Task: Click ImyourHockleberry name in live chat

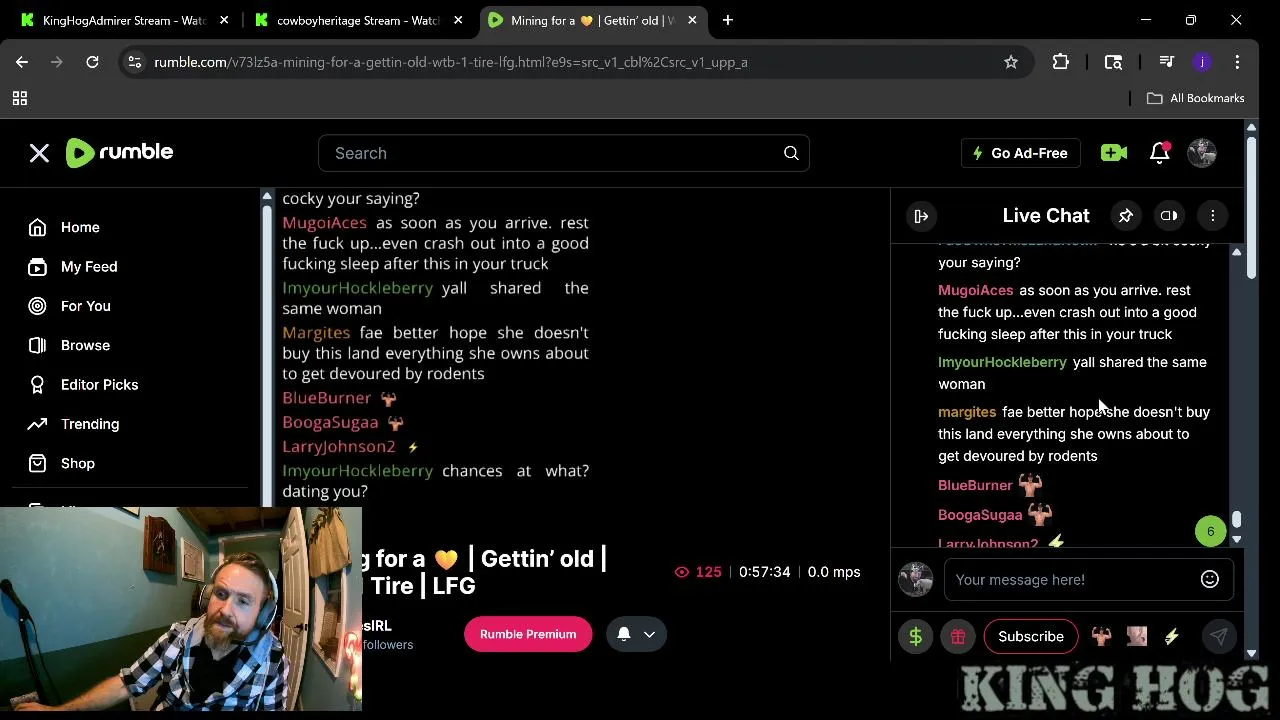Action: click(1002, 362)
